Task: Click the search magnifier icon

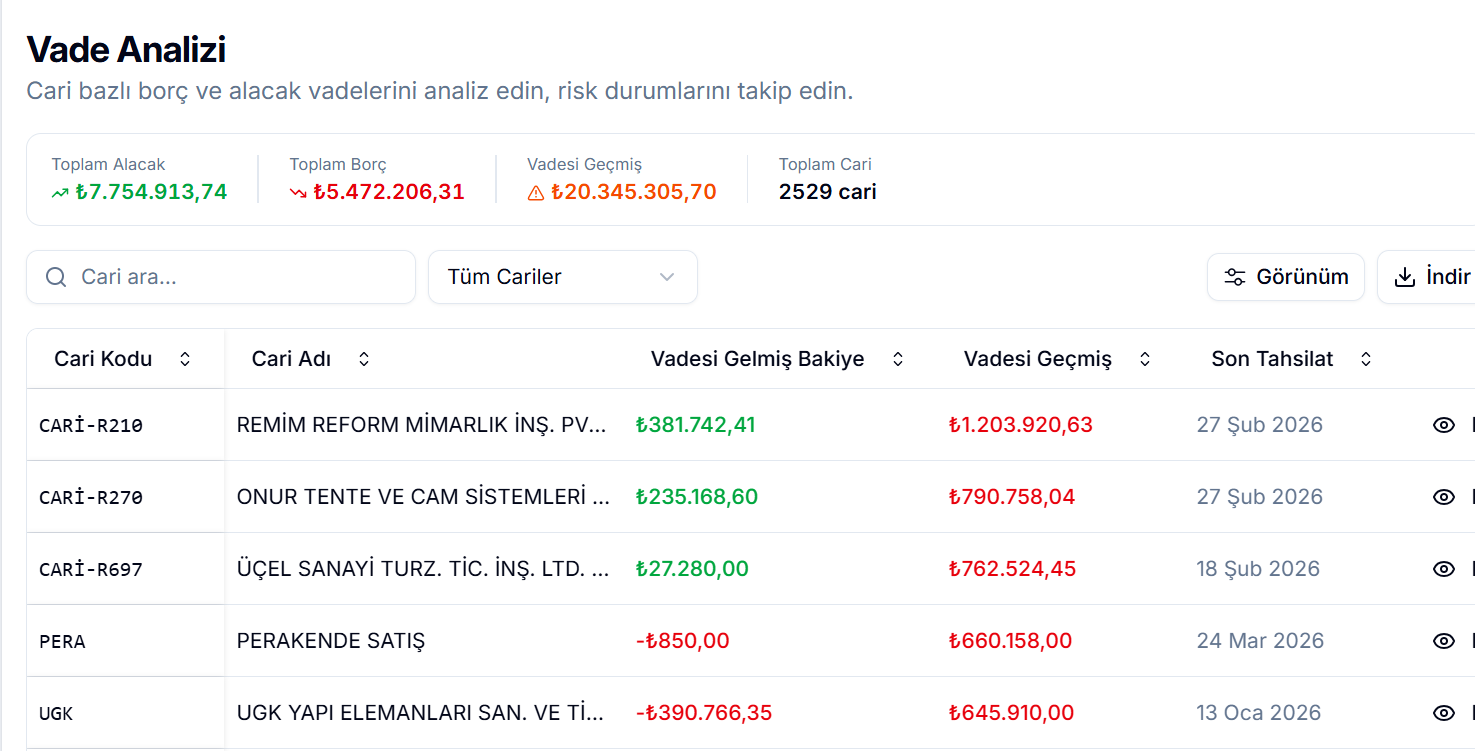Action: pyautogui.click(x=55, y=277)
